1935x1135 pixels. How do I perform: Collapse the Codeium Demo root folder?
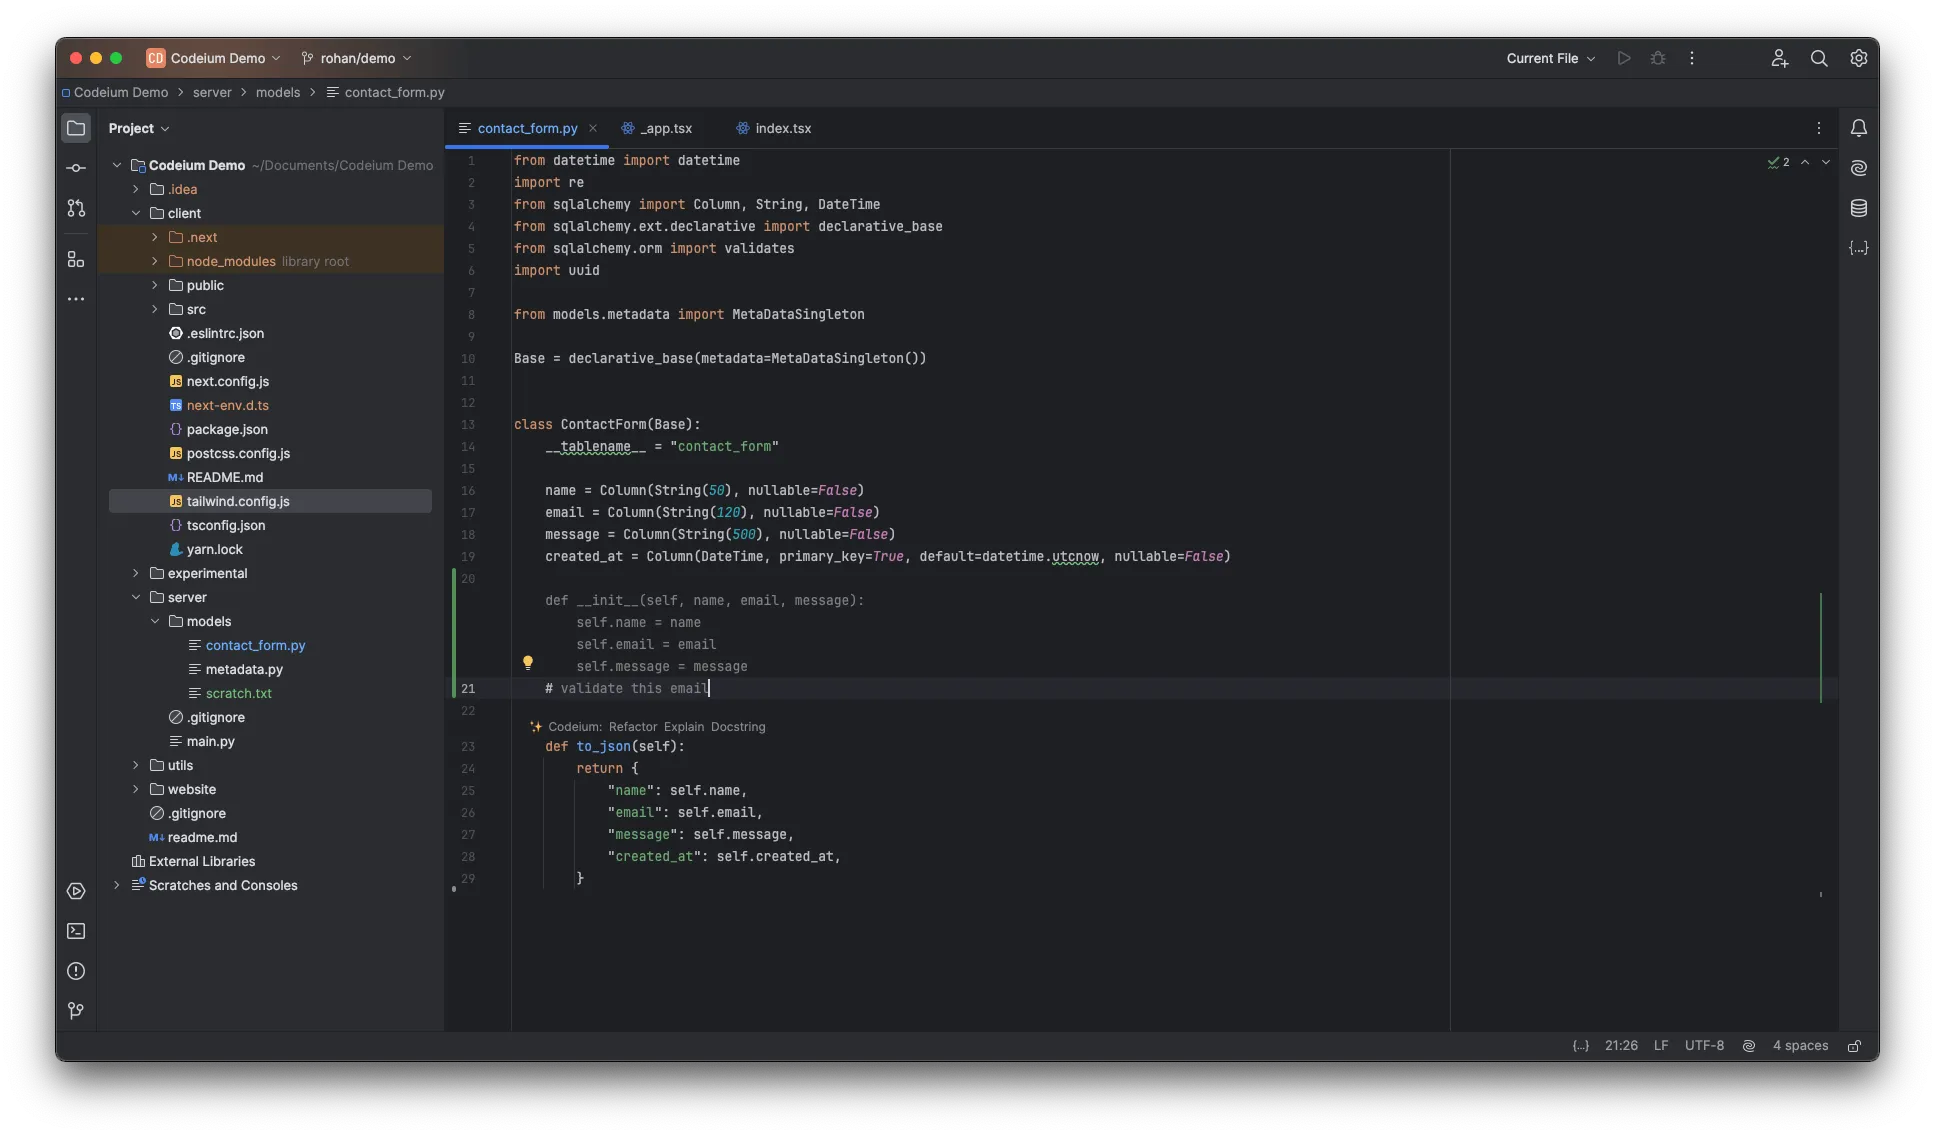pos(117,165)
